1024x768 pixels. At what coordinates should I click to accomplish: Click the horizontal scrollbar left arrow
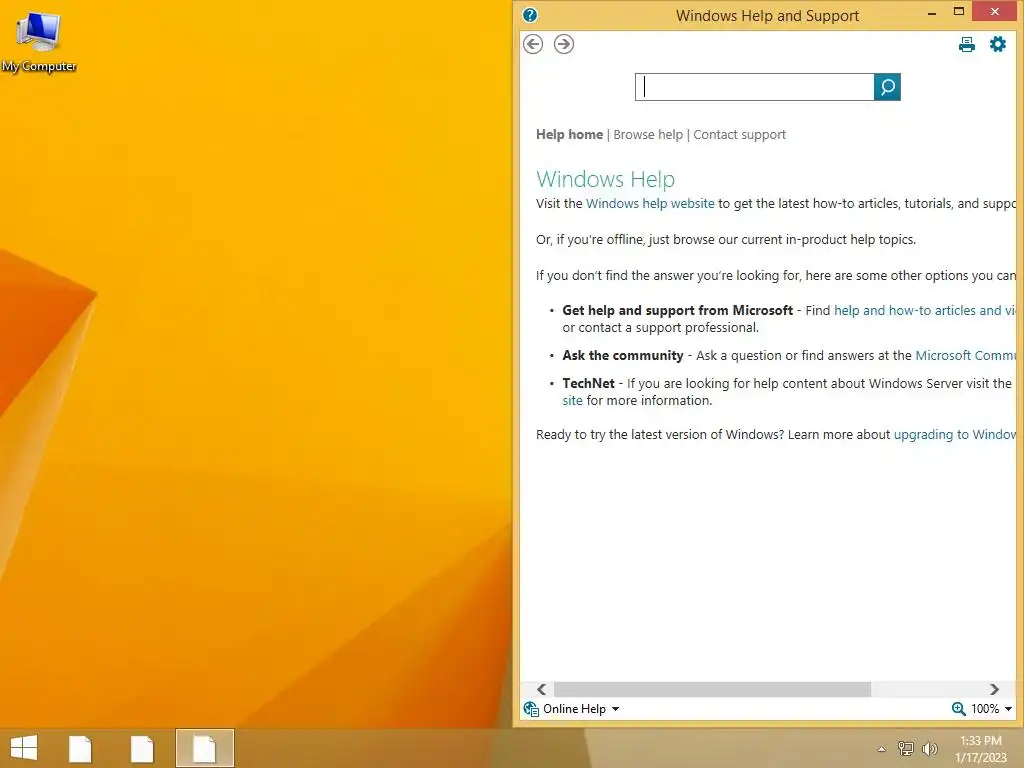(541, 689)
